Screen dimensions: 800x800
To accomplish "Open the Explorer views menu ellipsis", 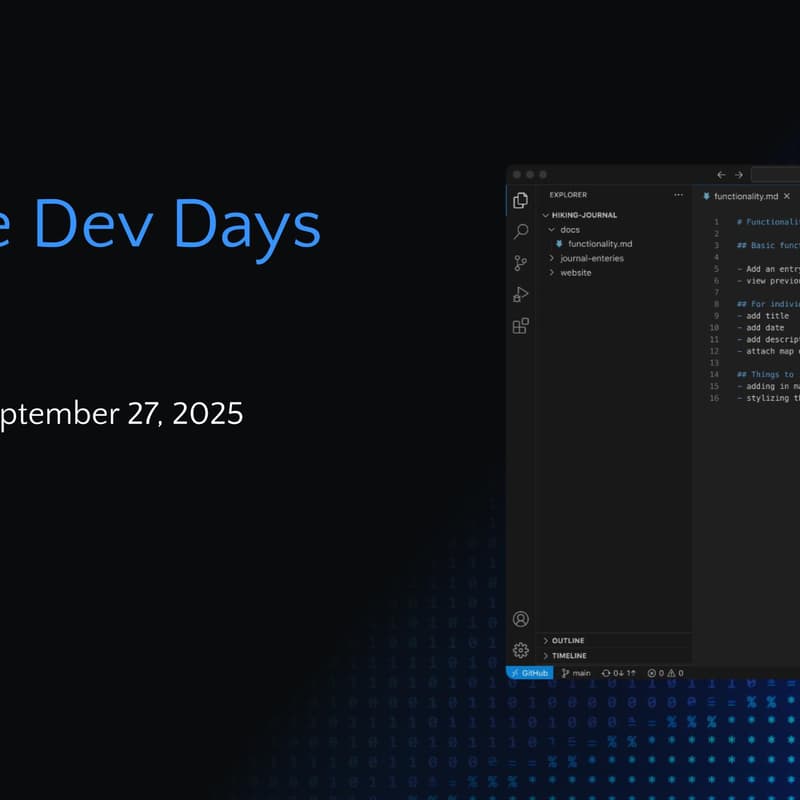I will coord(678,194).
